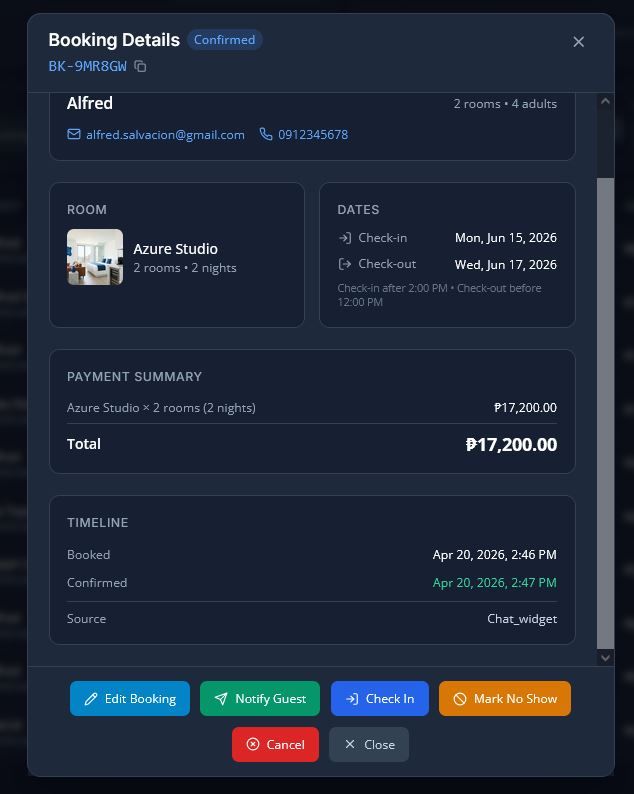The image size is (634, 794).
Task: Click the Notify Guest button
Action: 260,699
